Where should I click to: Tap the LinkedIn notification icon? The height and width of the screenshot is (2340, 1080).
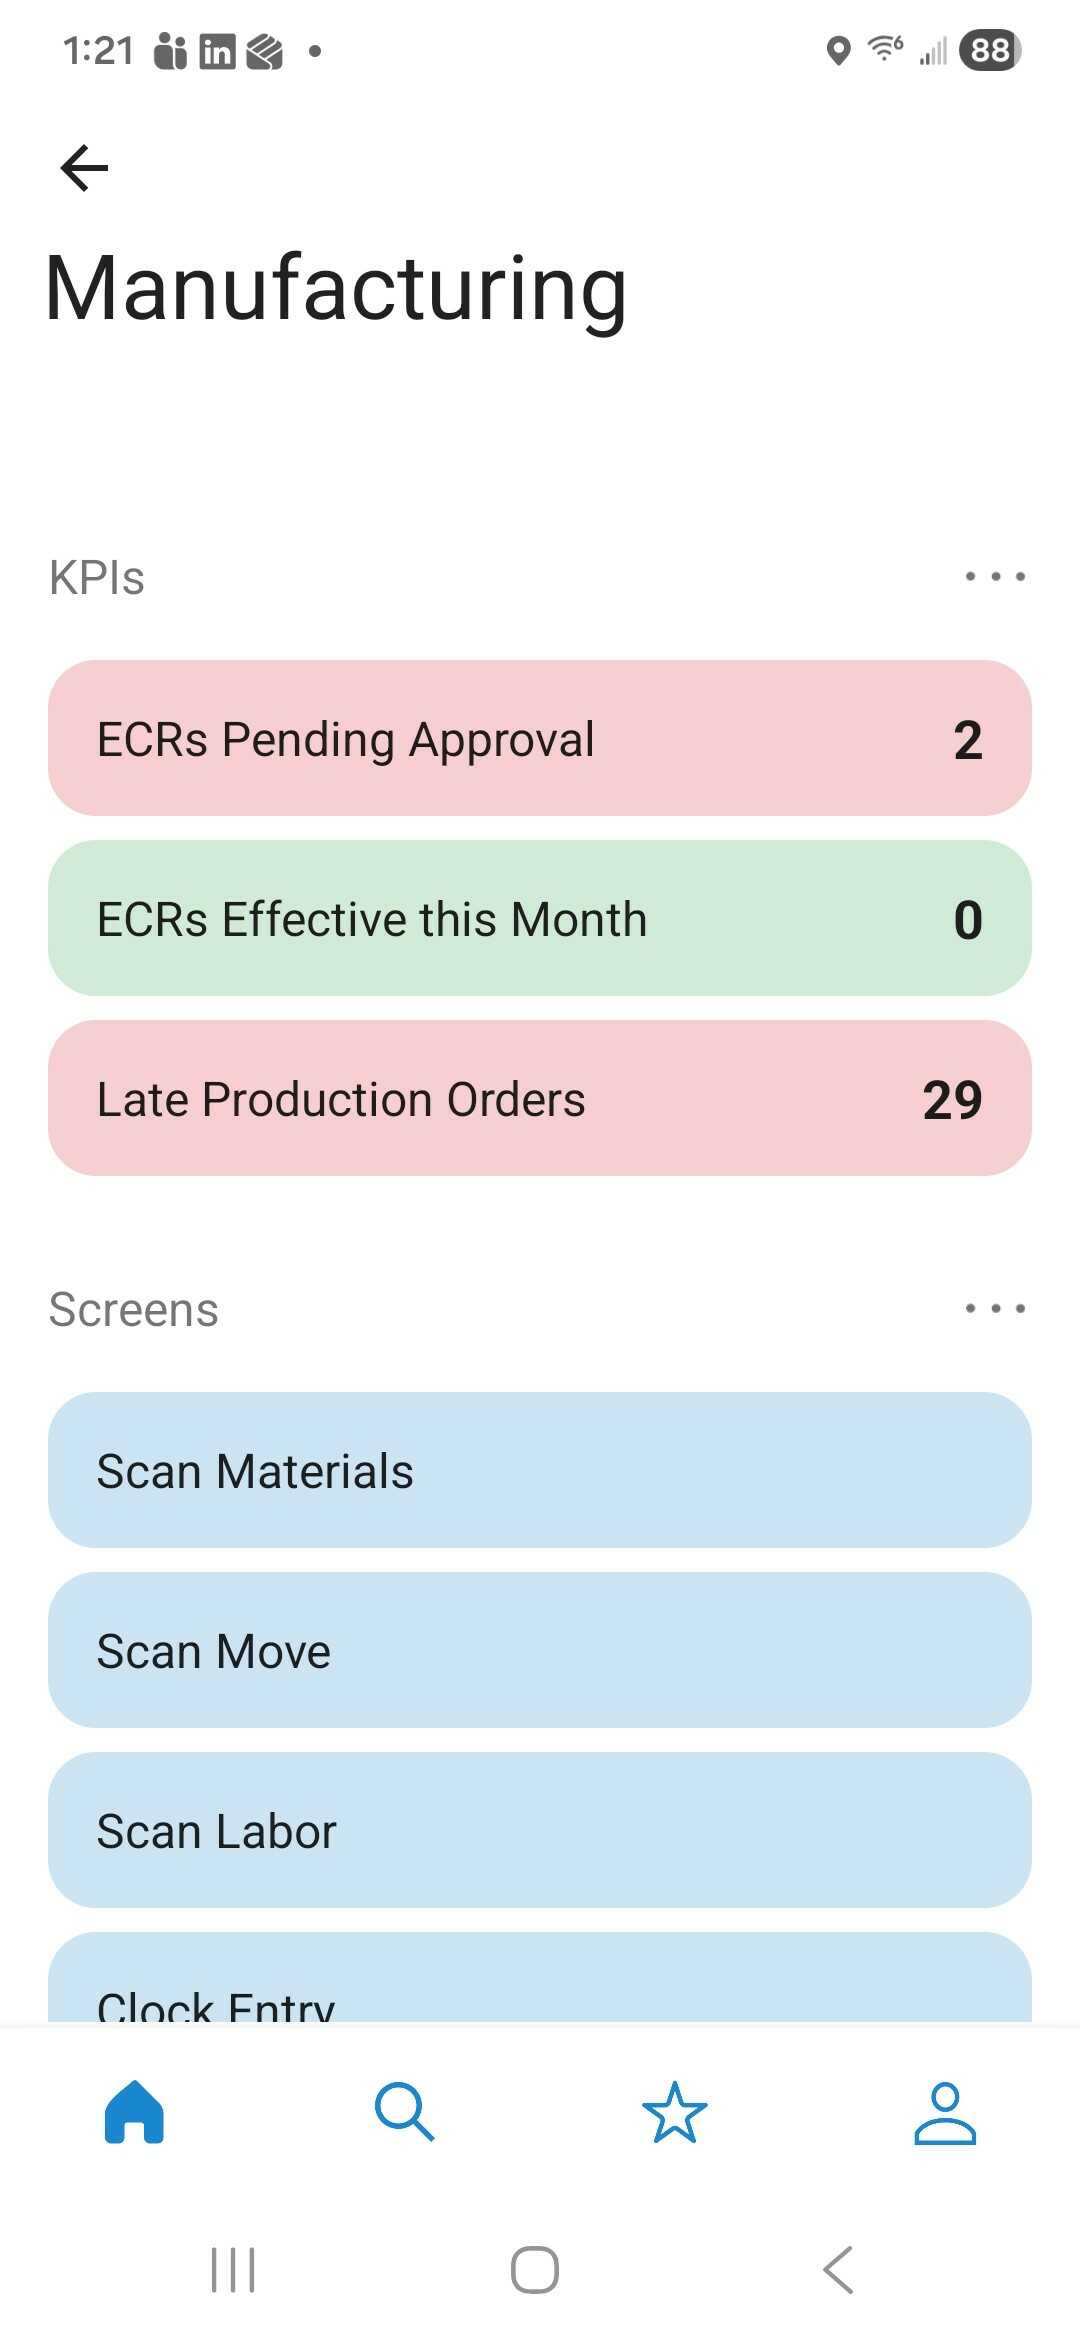tap(217, 51)
